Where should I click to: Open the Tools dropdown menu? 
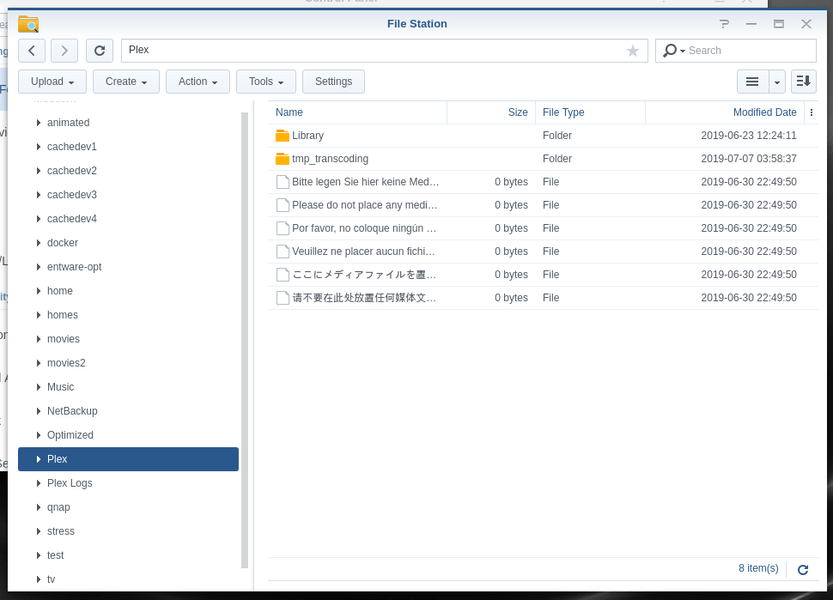(x=266, y=81)
